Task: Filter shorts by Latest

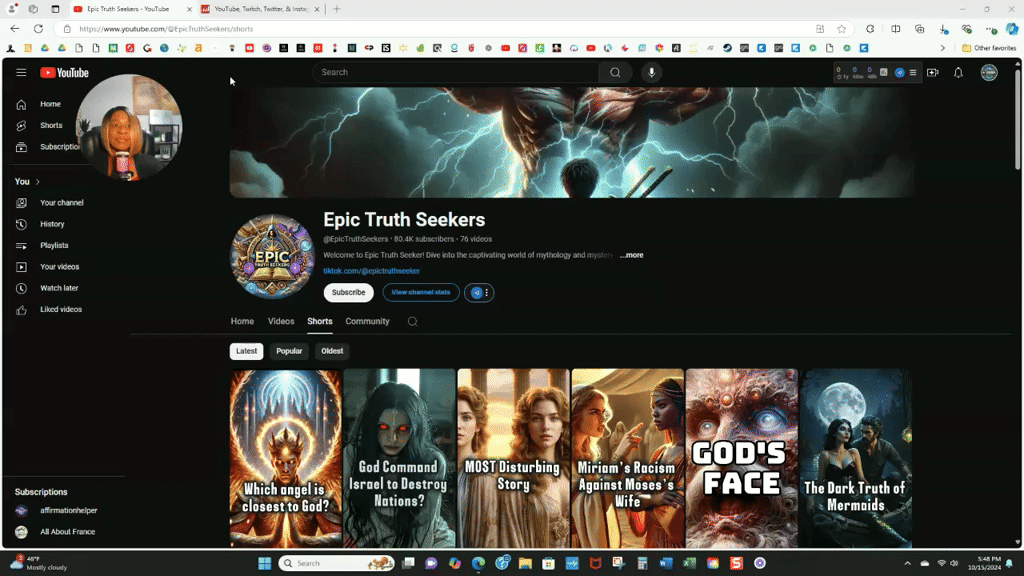Action: click(x=246, y=351)
